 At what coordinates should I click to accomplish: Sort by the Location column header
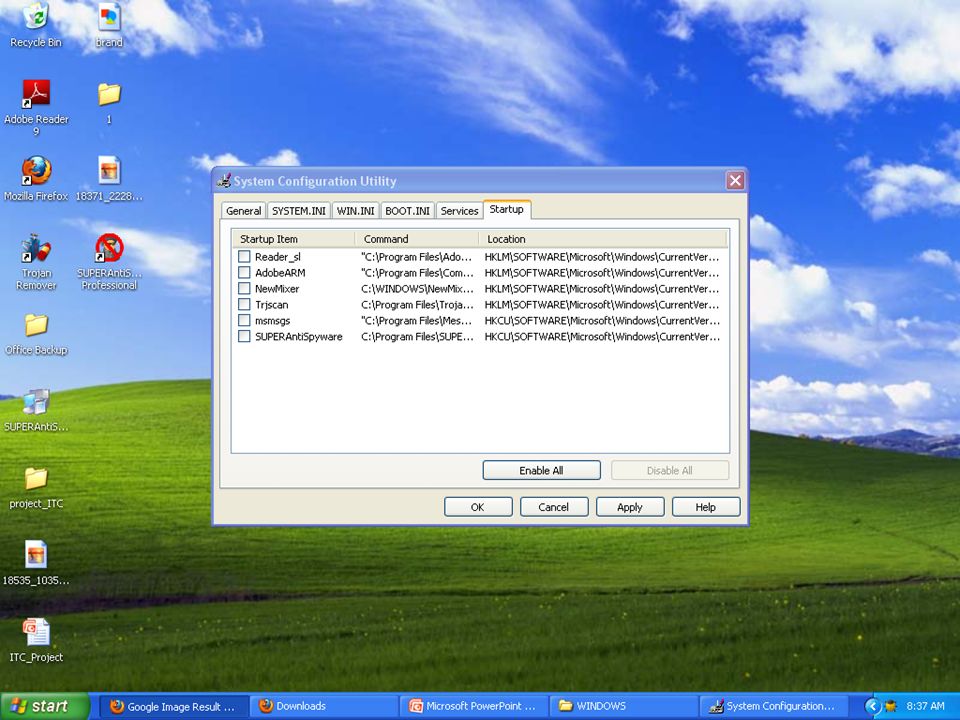coord(602,239)
